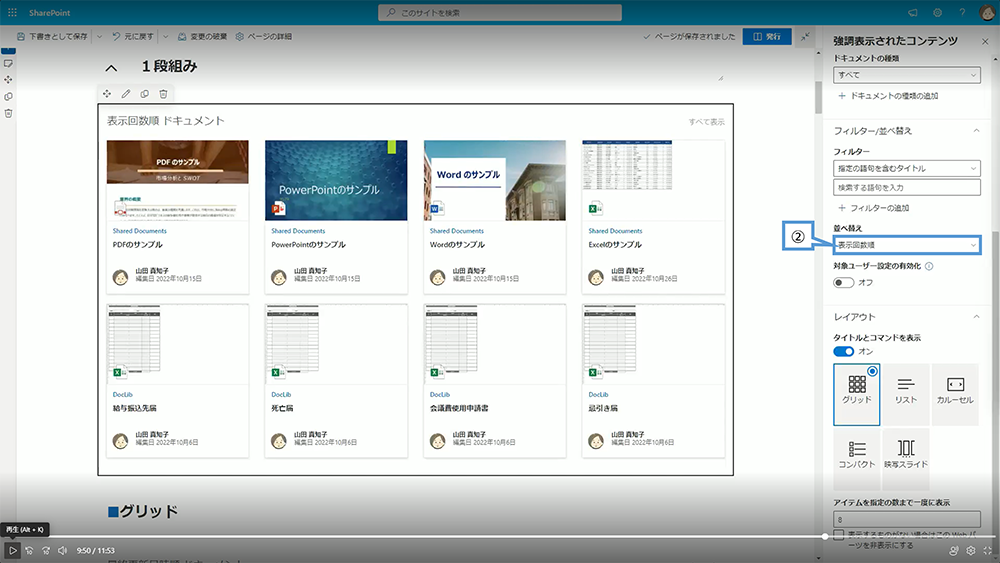Open ページの詳細 in the command bar

point(263,37)
